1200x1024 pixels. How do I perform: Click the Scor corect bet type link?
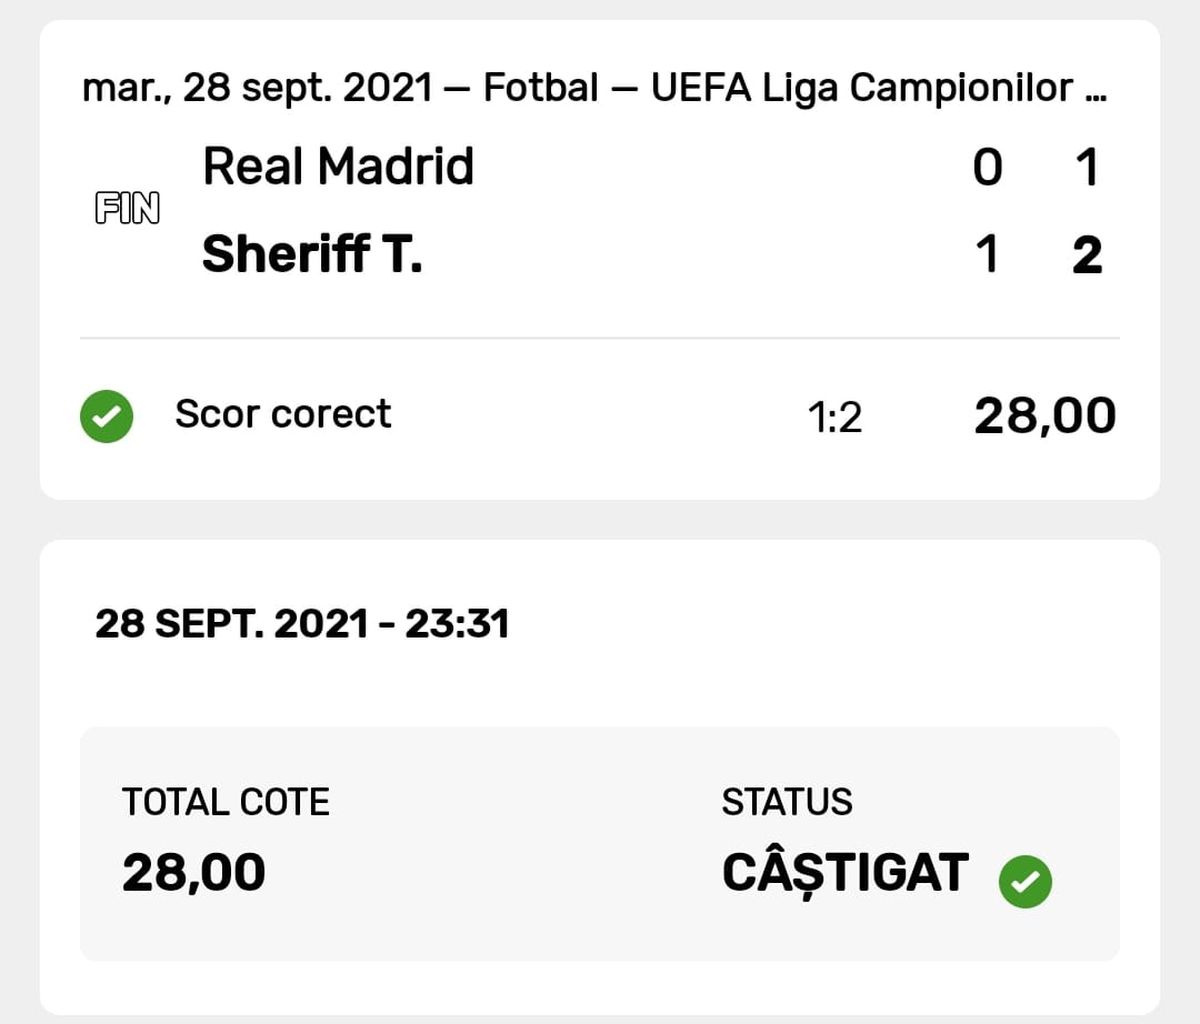click(x=283, y=414)
